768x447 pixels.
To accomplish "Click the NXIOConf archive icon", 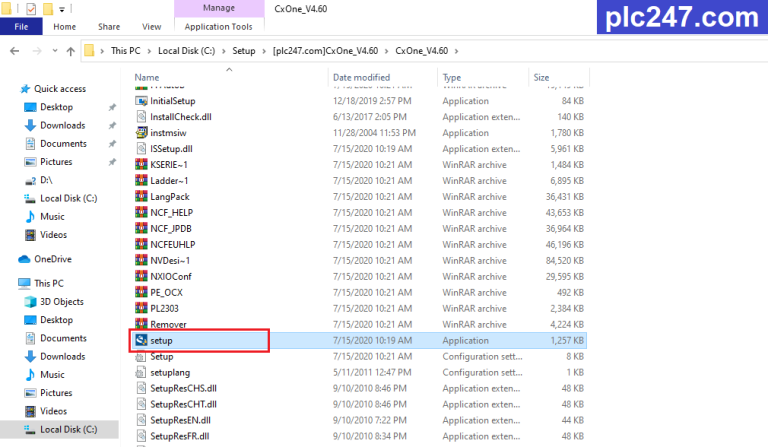I will 141,277.
